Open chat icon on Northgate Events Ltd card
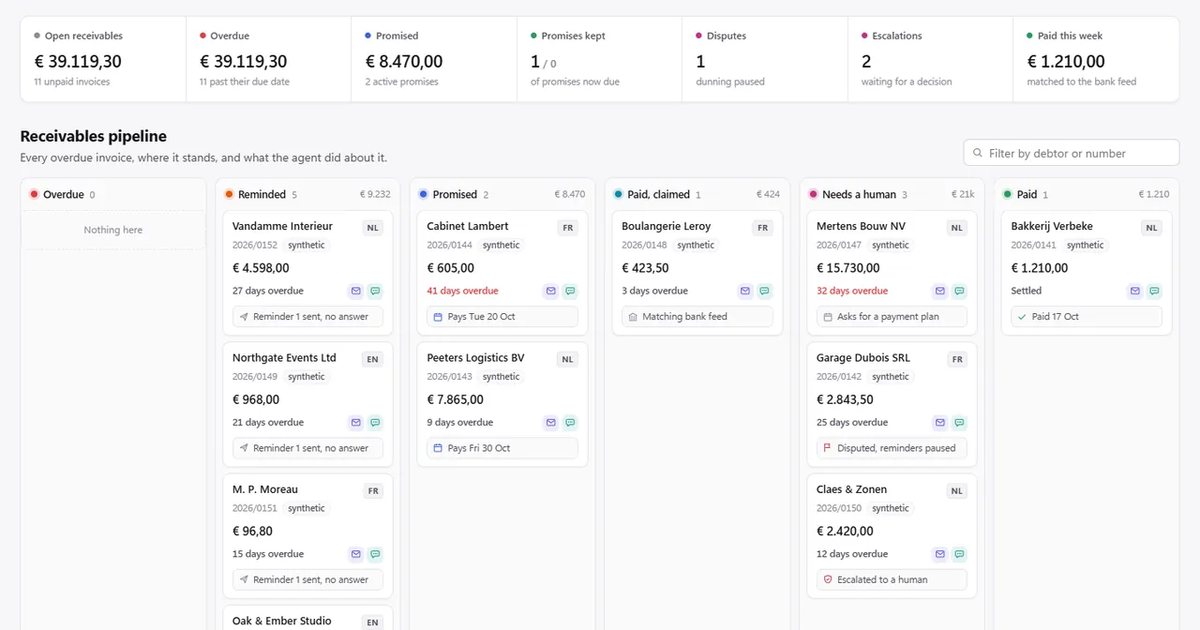The width and height of the screenshot is (1200, 630). tap(375, 423)
